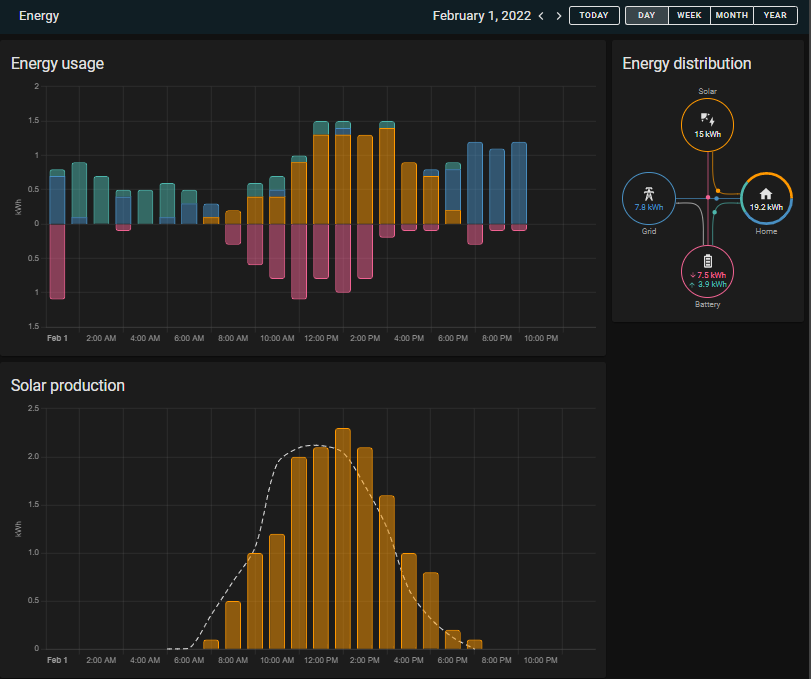Click the Home house icon
The height and width of the screenshot is (679, 811).
tap(766, 194)
